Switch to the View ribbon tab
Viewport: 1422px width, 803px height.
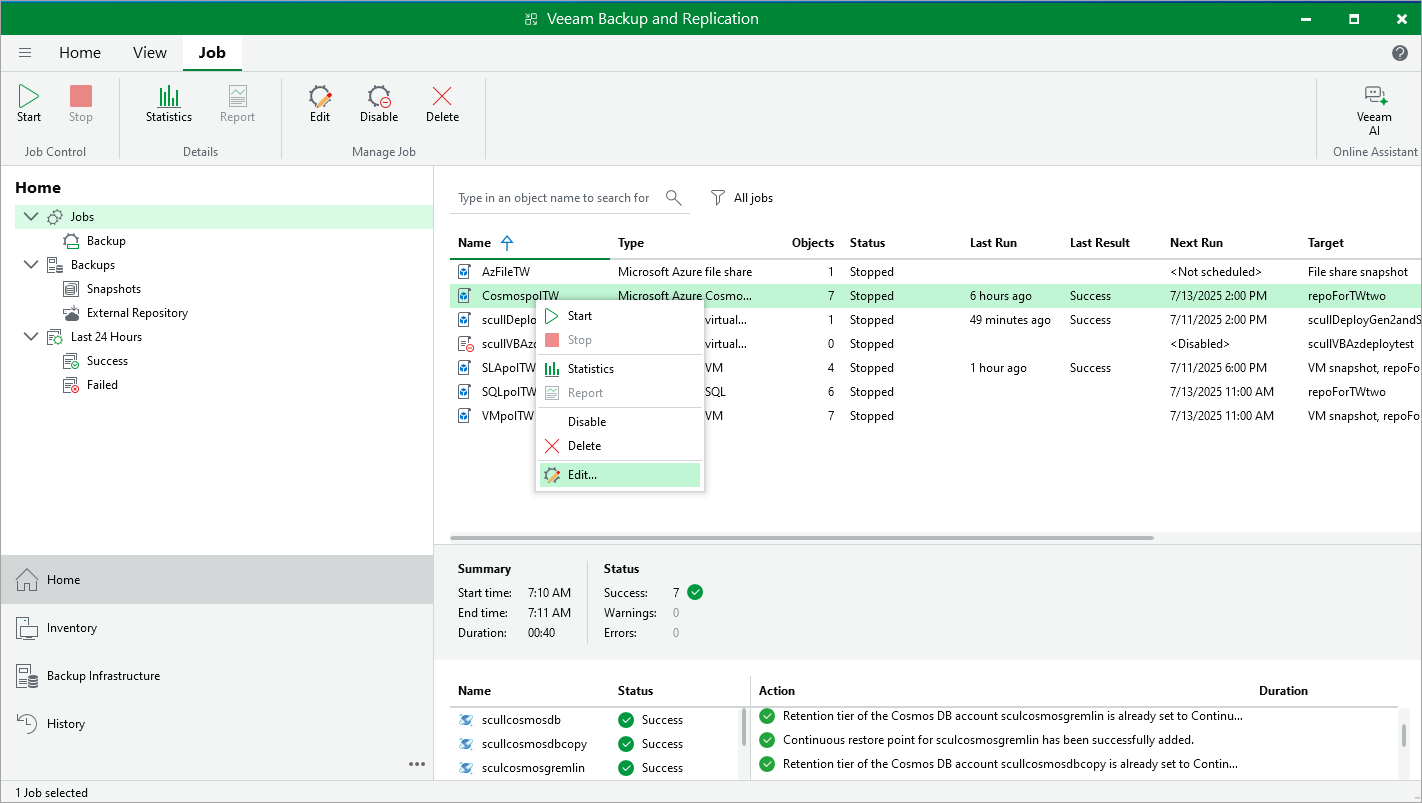(x=150, y=53)
